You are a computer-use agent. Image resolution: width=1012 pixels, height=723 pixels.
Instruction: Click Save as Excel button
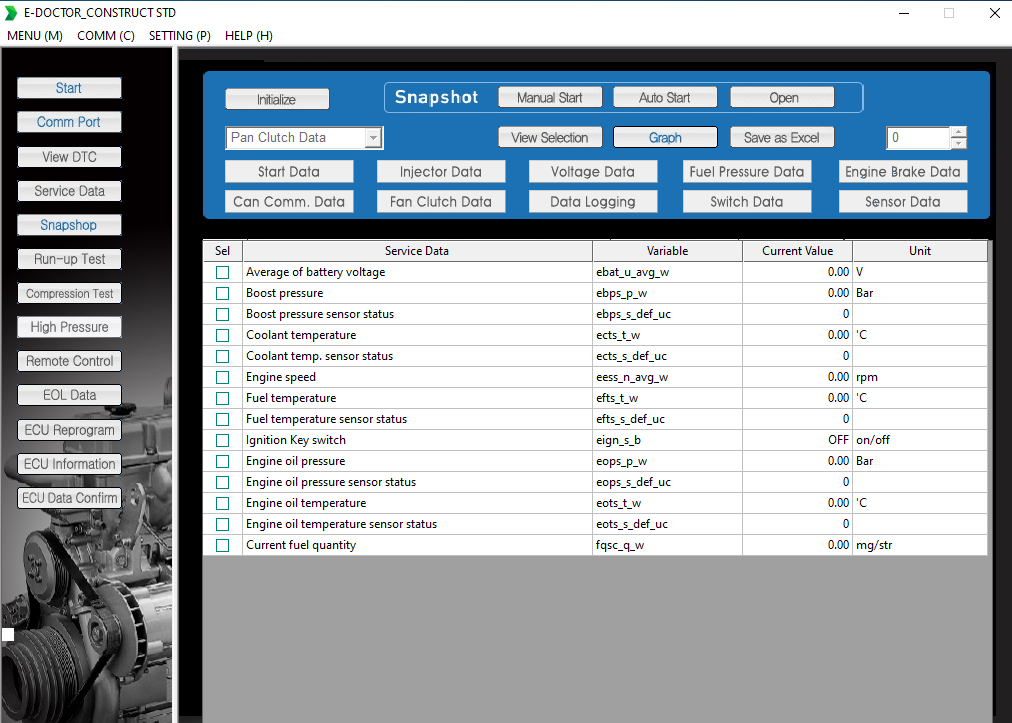tap(782, 137)
